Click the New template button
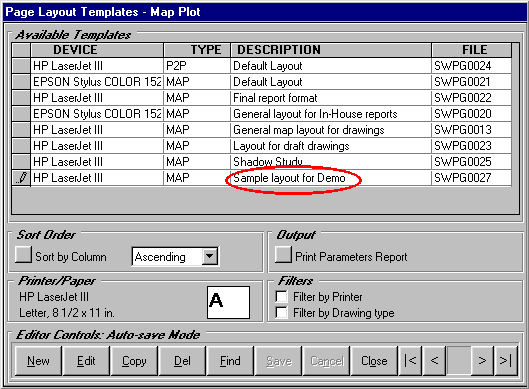529x389 pixels. tap(38, 361)
